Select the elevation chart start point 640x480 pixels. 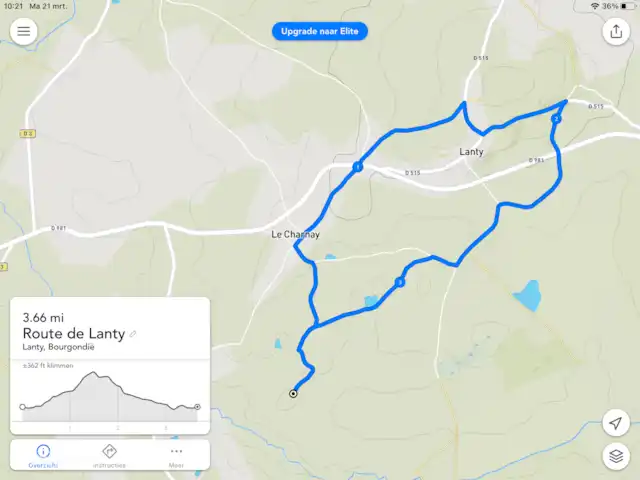(22, 407)
